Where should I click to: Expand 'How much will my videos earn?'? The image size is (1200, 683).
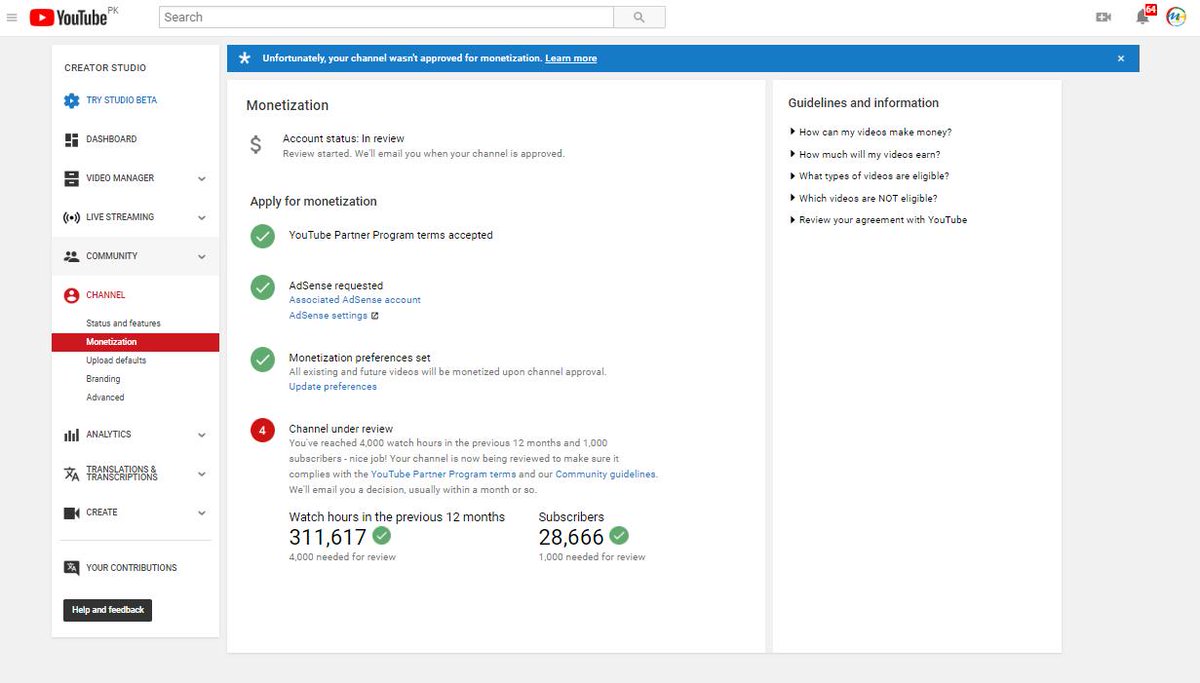[x=865, y=154]
